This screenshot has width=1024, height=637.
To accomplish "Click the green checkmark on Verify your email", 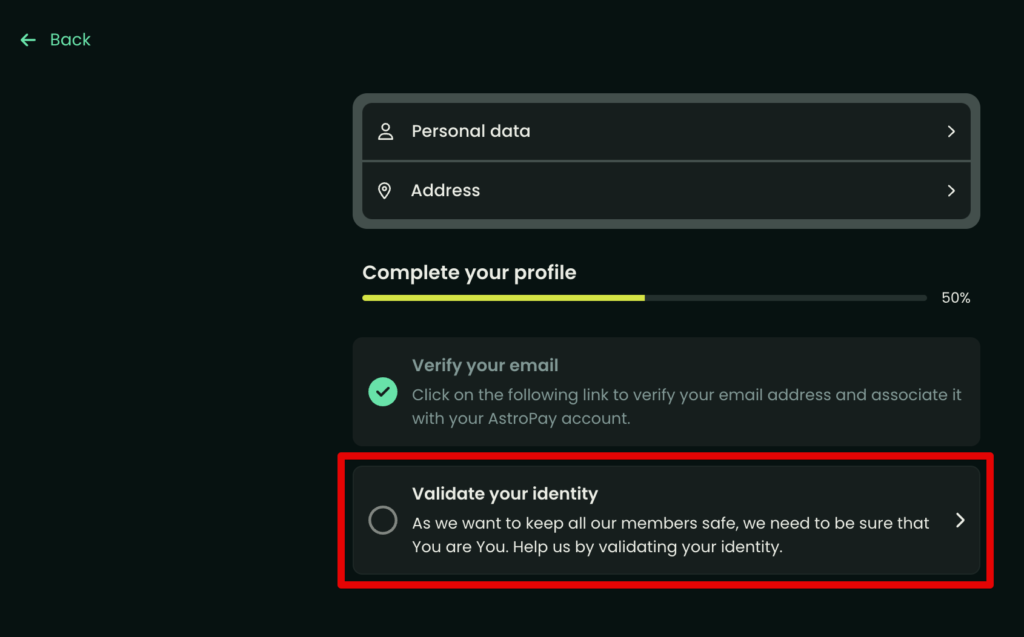I will [383, 392].
